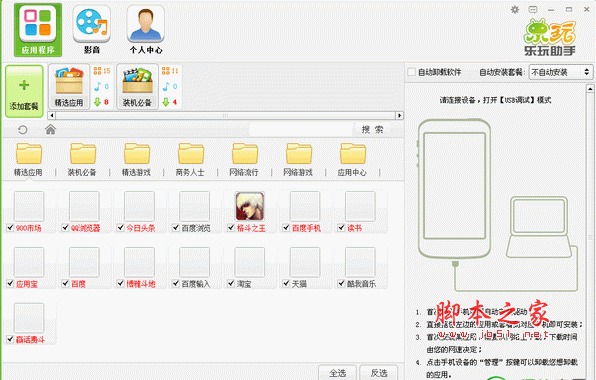Click the search input field
596x380 pixels.
(301, 130)
